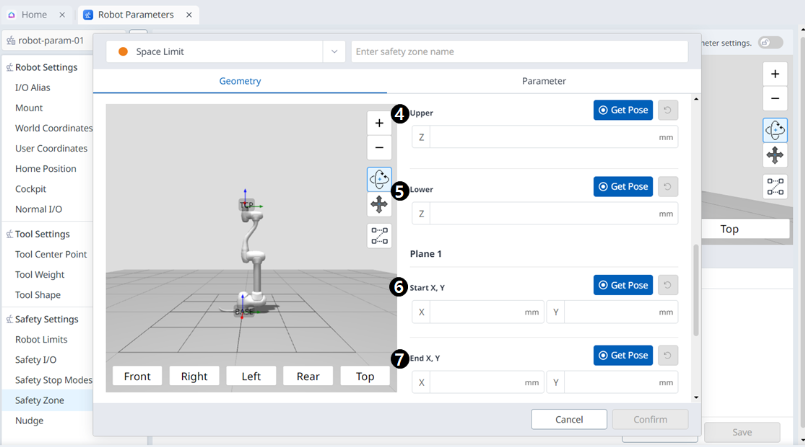Select rotate view tool in dialog preview
Screen dimensions: 805x447
(379, 179)
